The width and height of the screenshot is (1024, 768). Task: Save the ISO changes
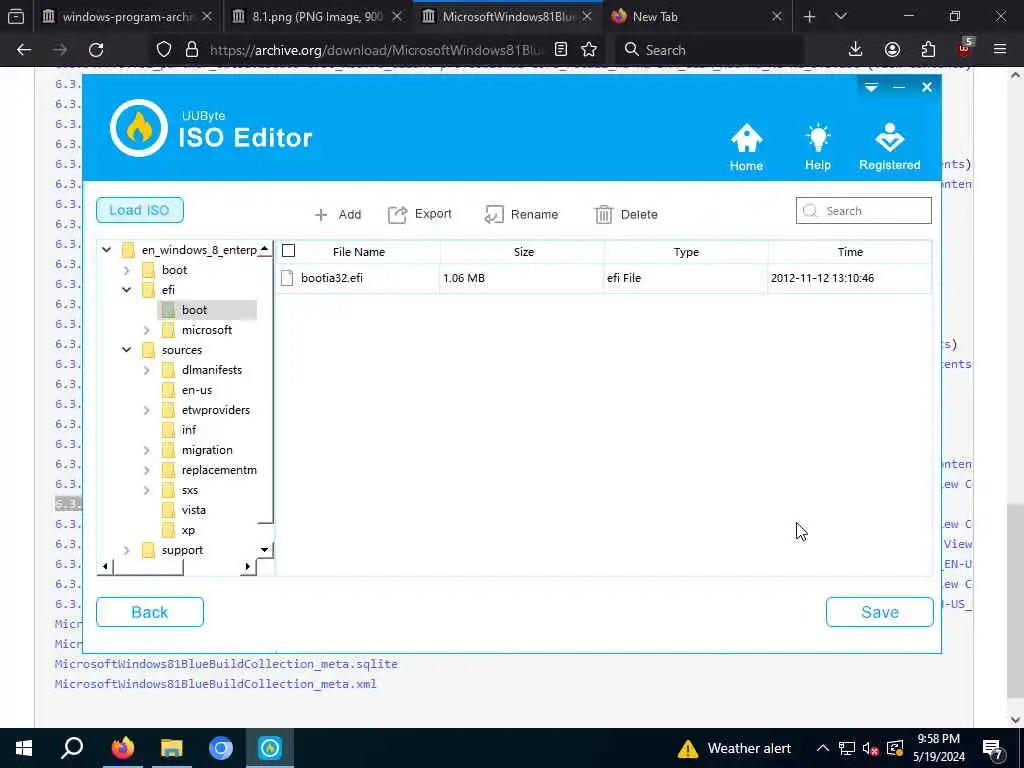(880, 612)
